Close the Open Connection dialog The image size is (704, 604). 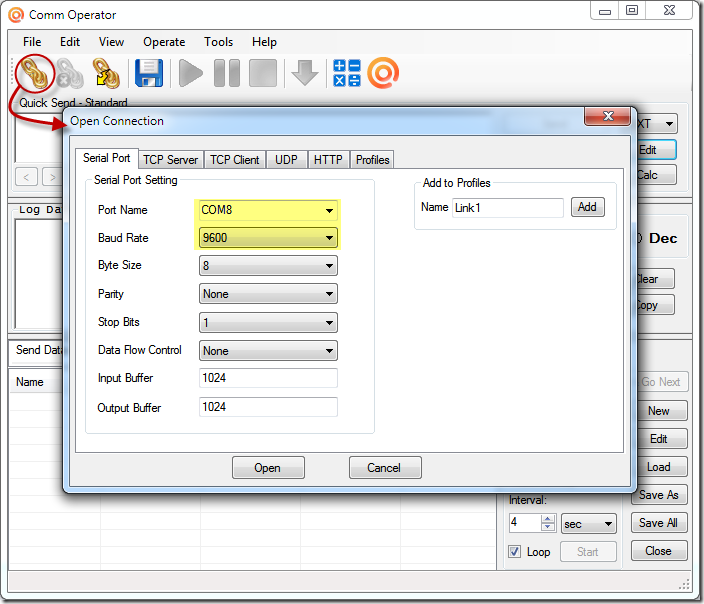pos(608,116)
